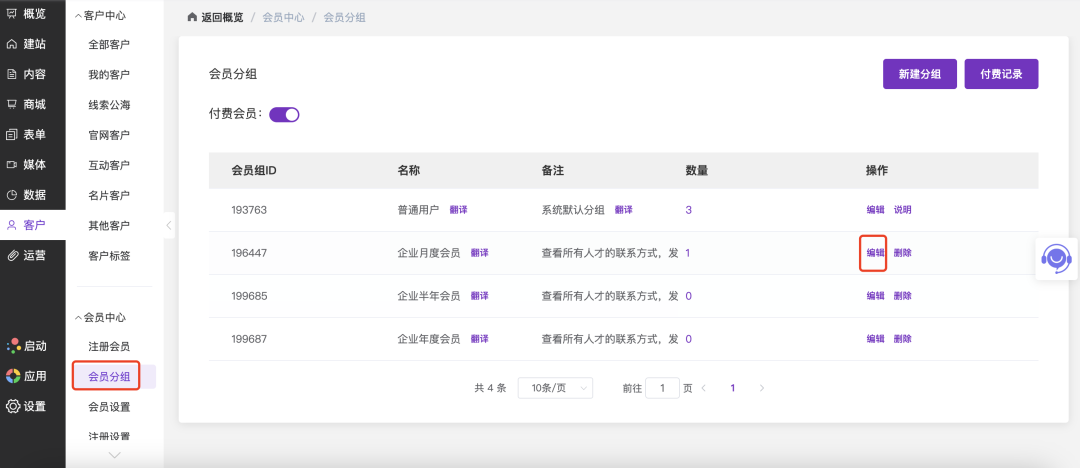Toggle the 付费会员 switch off
The height and width of the screenshot is (468, 1080).
(x=284, y=114)
